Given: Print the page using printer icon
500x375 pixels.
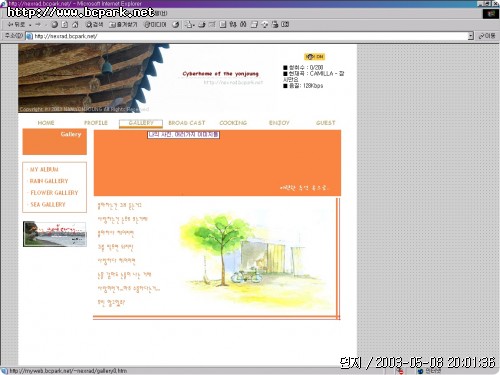Looking at the screenshot, I should coord(202,24).
